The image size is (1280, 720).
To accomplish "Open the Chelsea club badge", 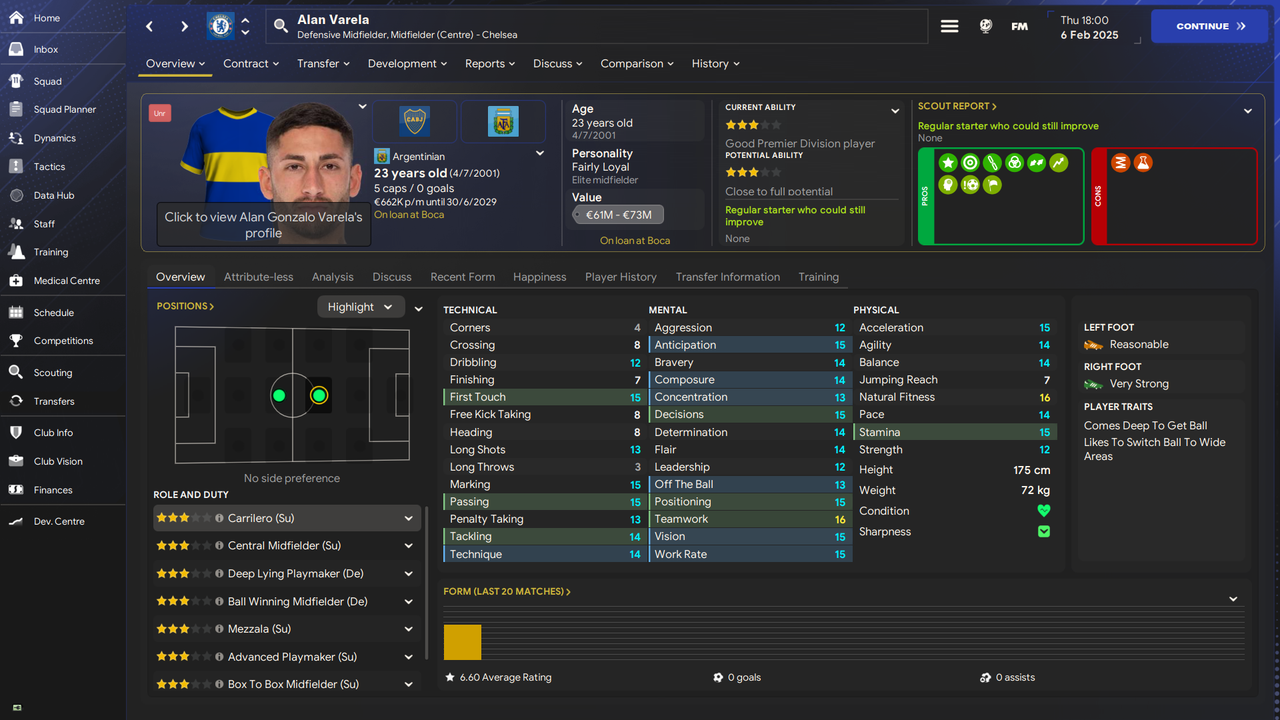I will pyautogui.click(x=220, y=26).
